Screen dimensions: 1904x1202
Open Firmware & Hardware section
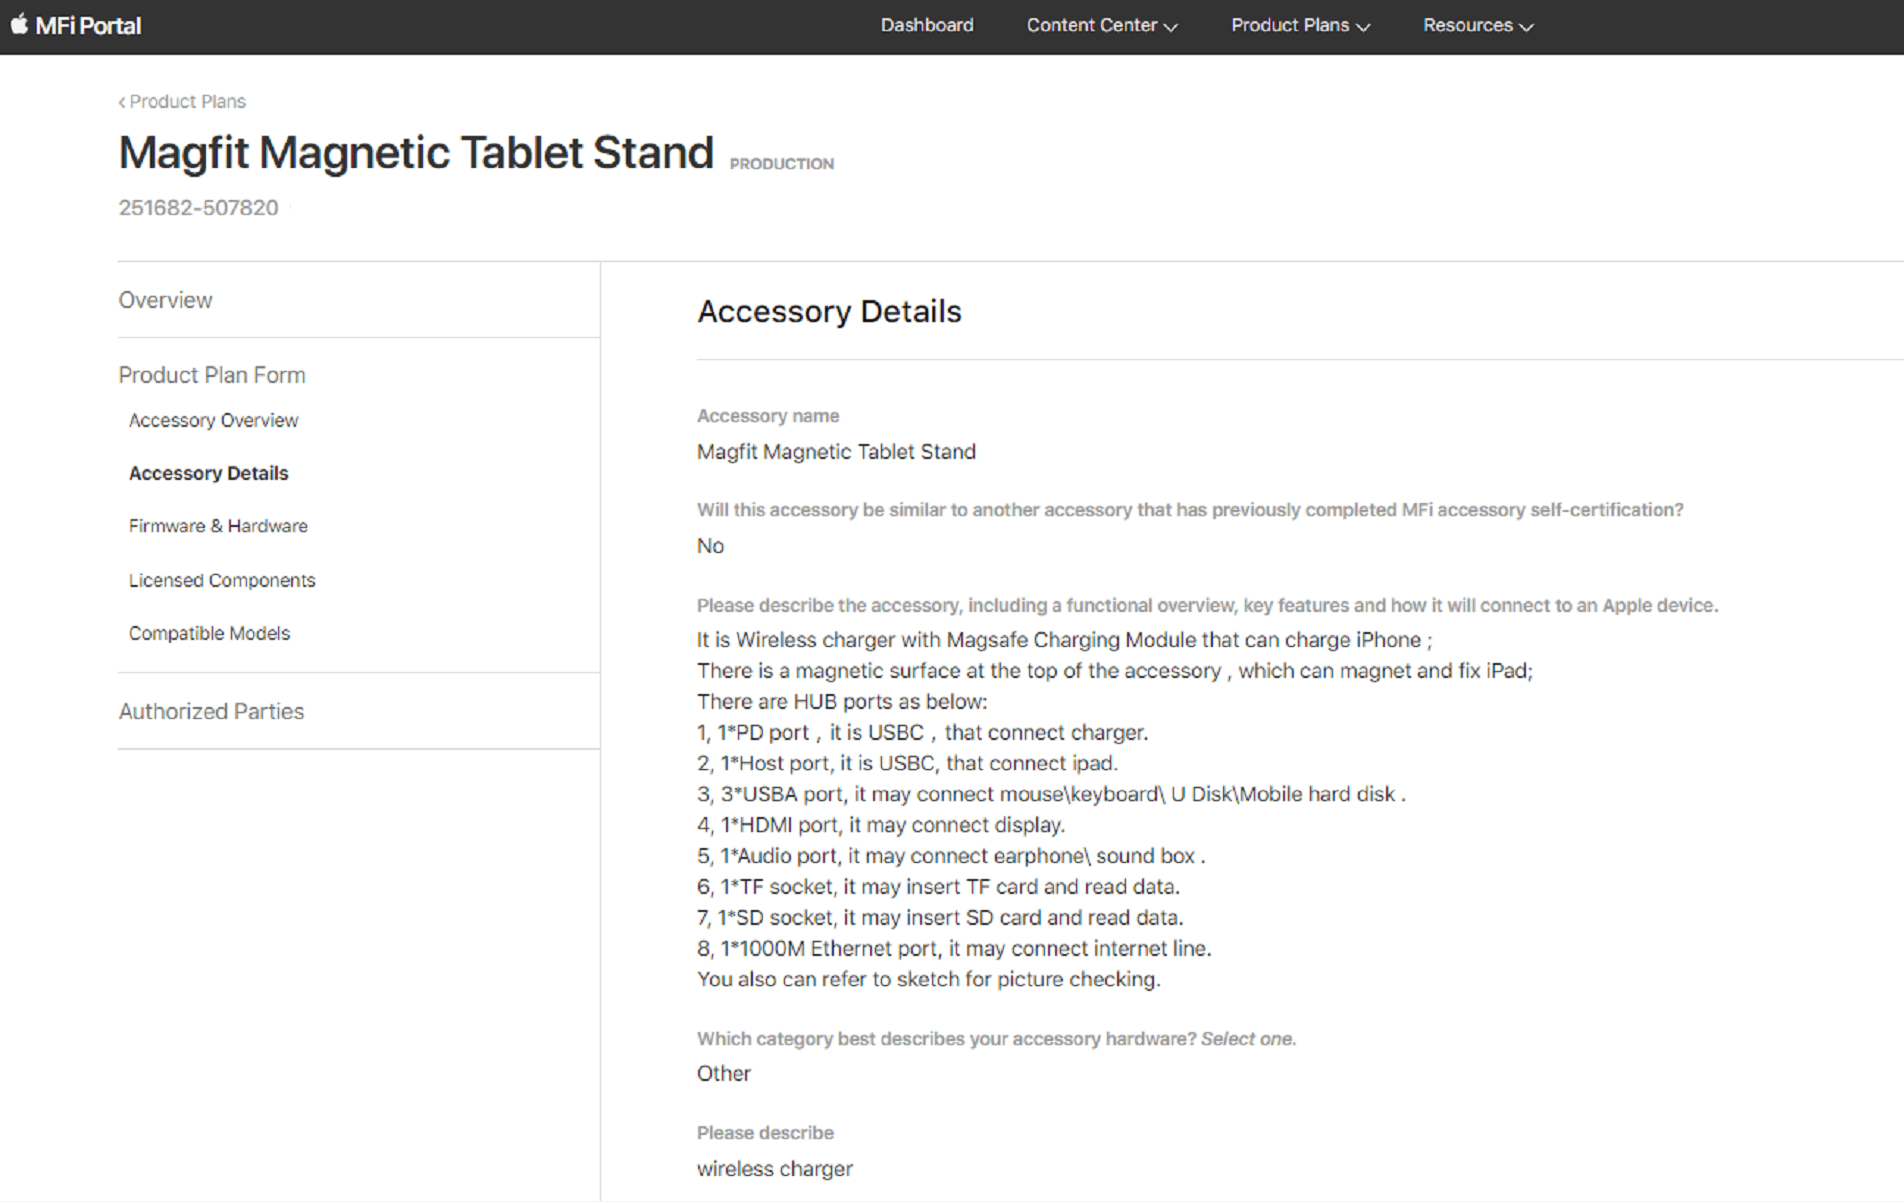coord(218,526)
